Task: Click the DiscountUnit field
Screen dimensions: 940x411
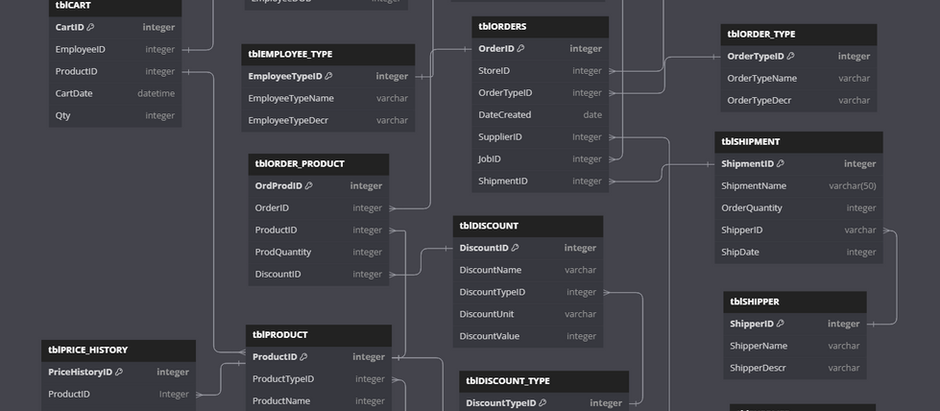Action: tap(528, 315)
